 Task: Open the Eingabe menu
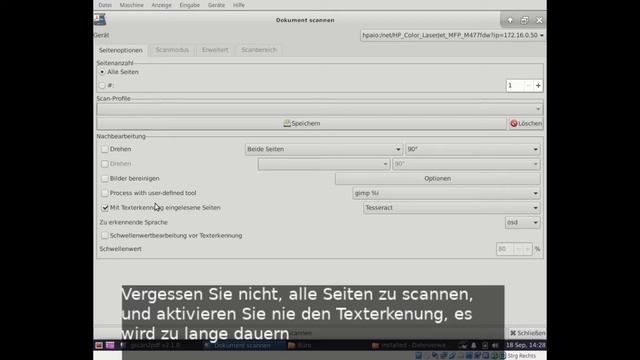189,5
